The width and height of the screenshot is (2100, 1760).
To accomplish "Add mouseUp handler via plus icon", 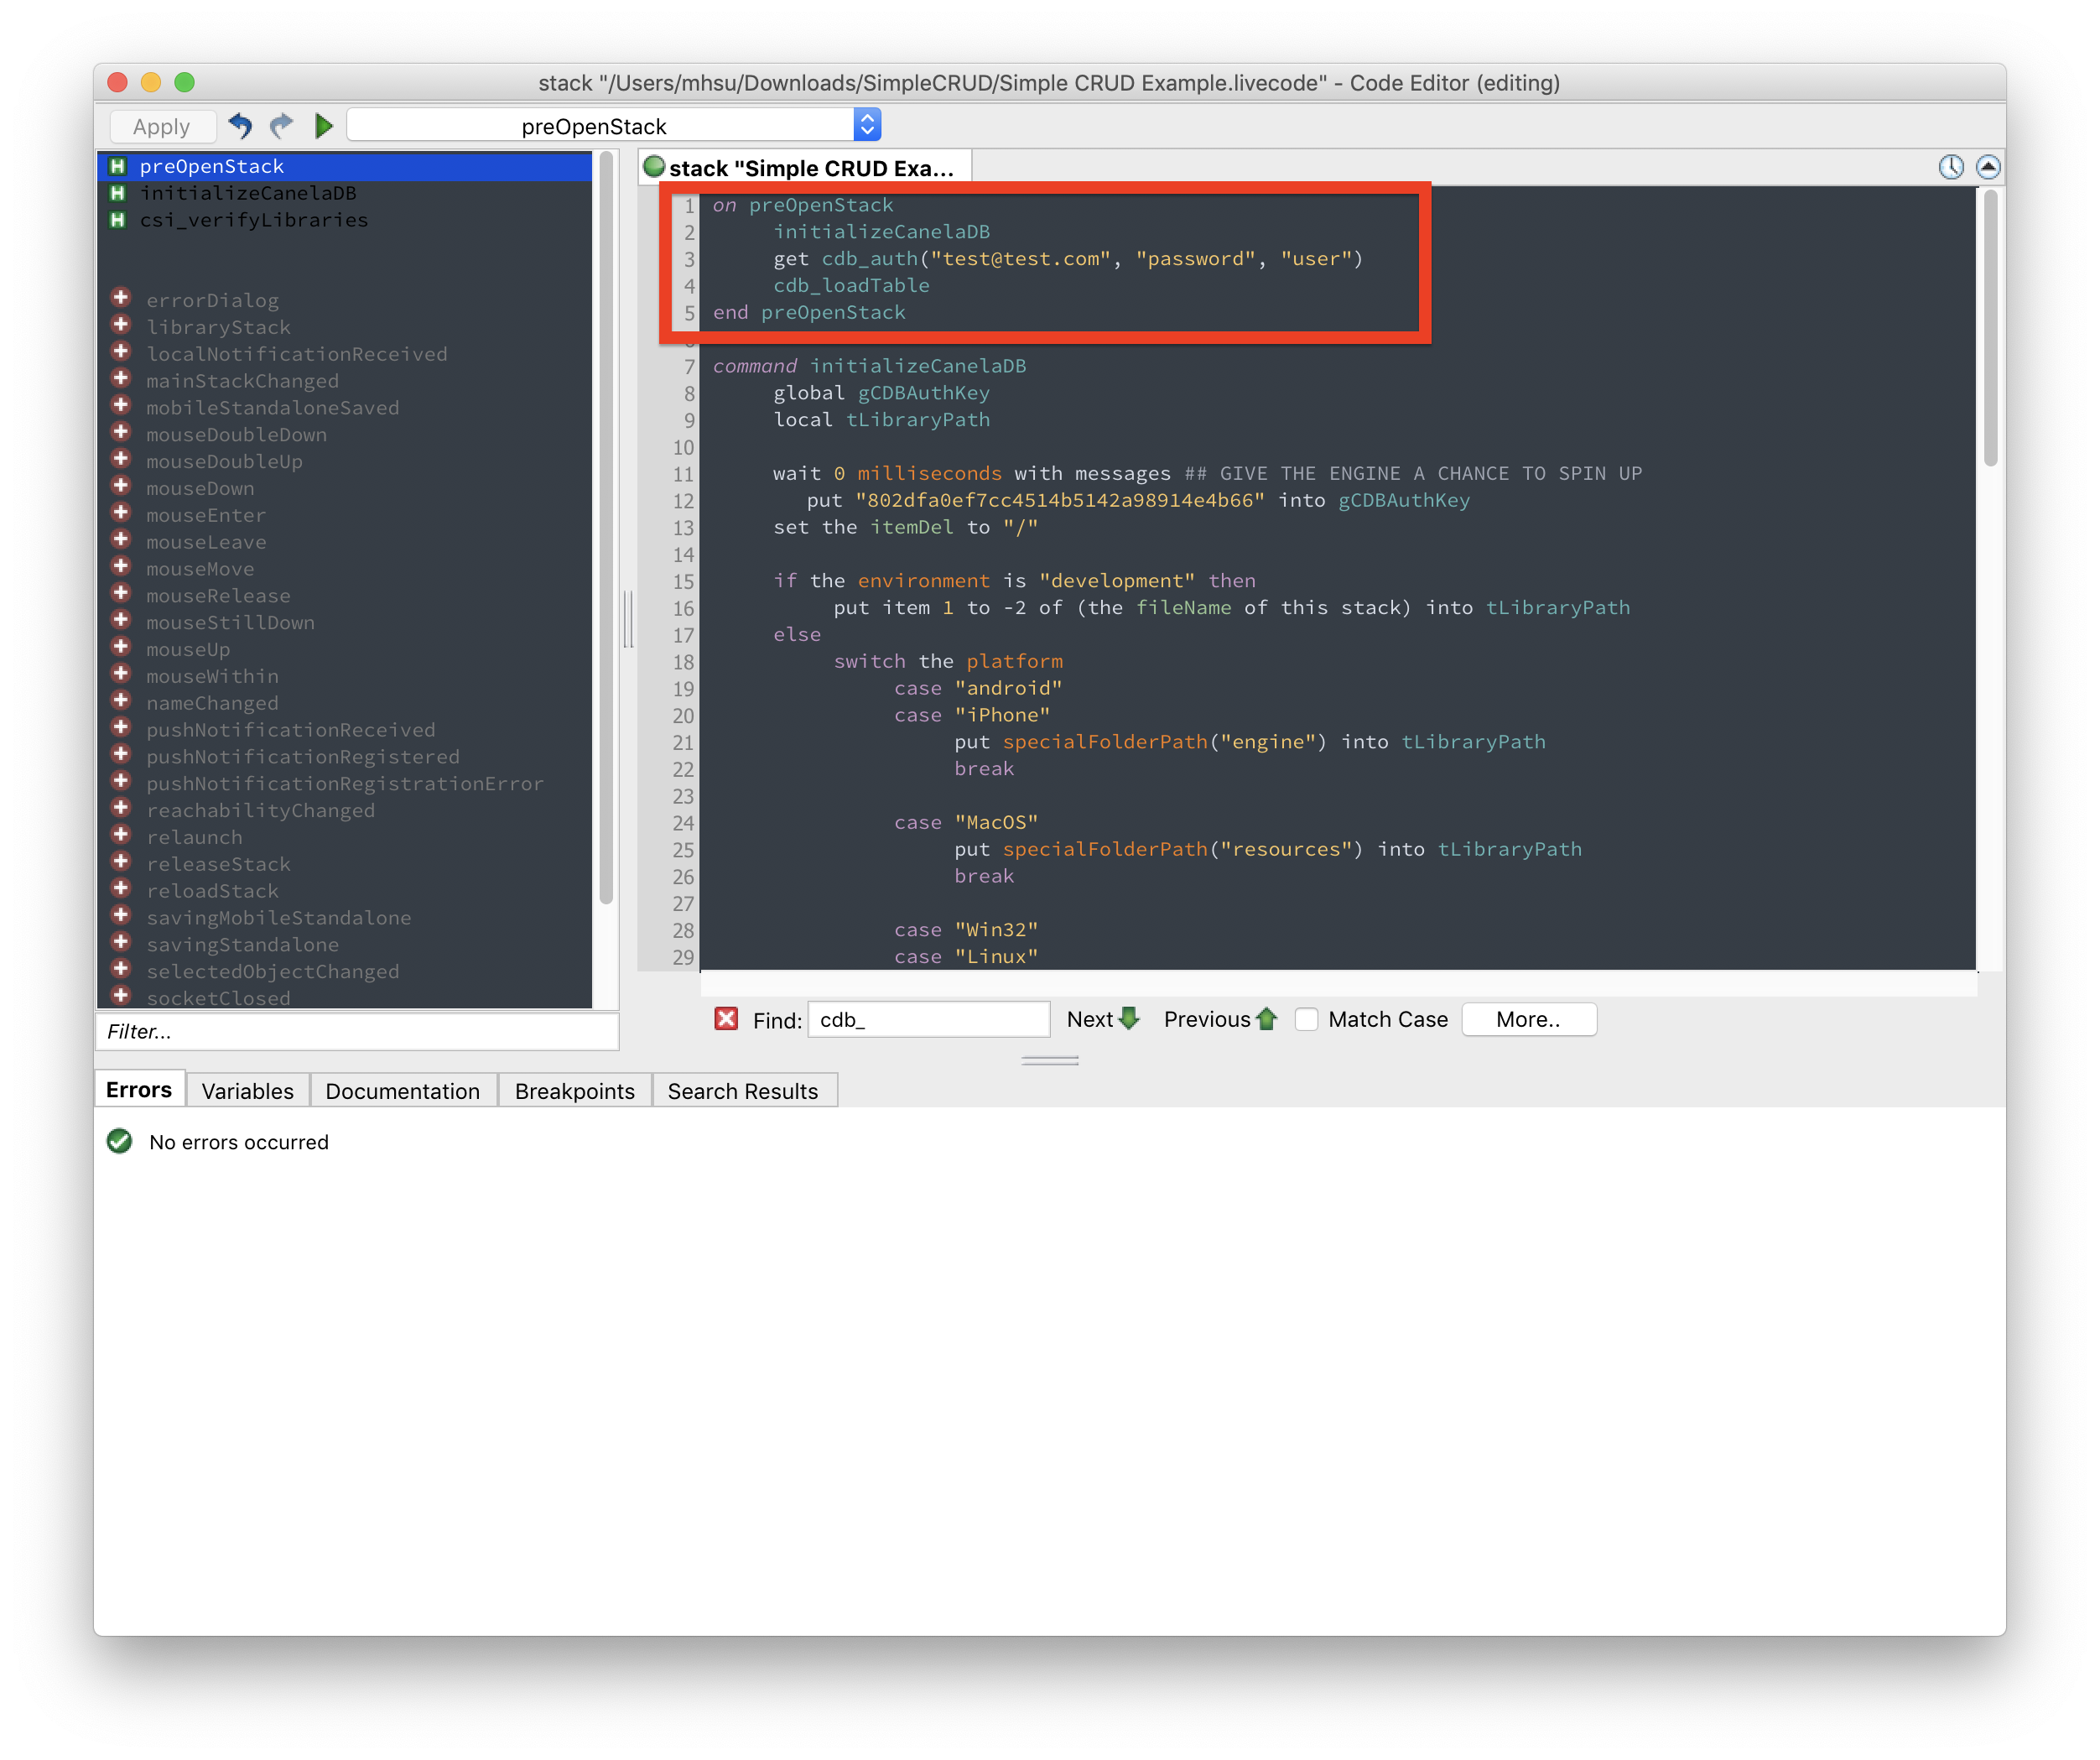I will [x=121, y=648].
